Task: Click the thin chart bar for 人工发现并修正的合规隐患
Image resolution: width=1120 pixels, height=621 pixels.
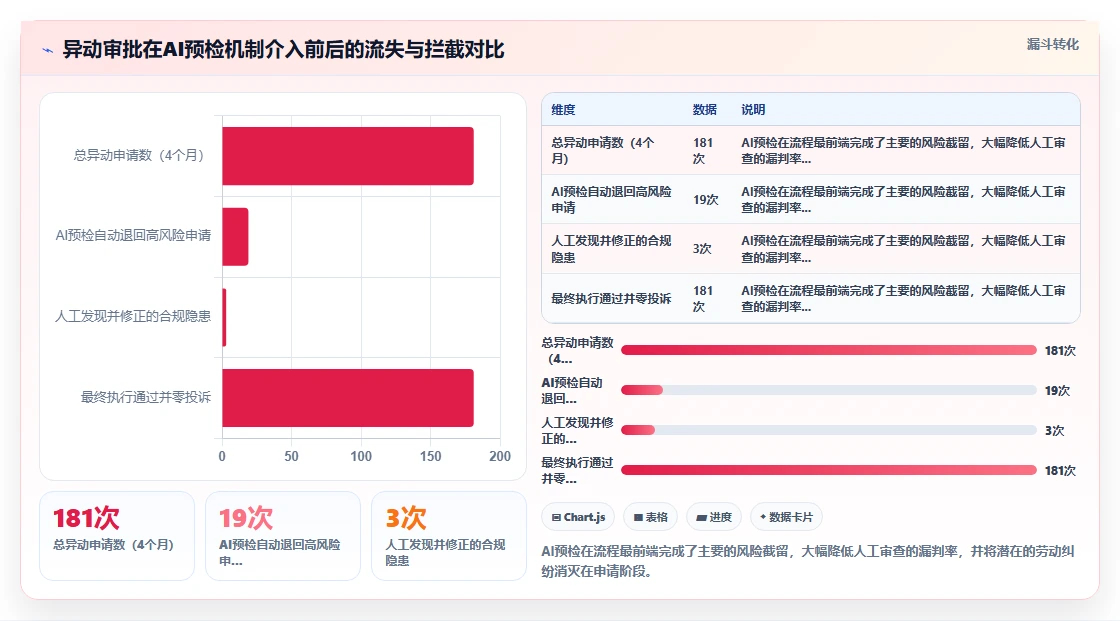Action: pos(224,317)
